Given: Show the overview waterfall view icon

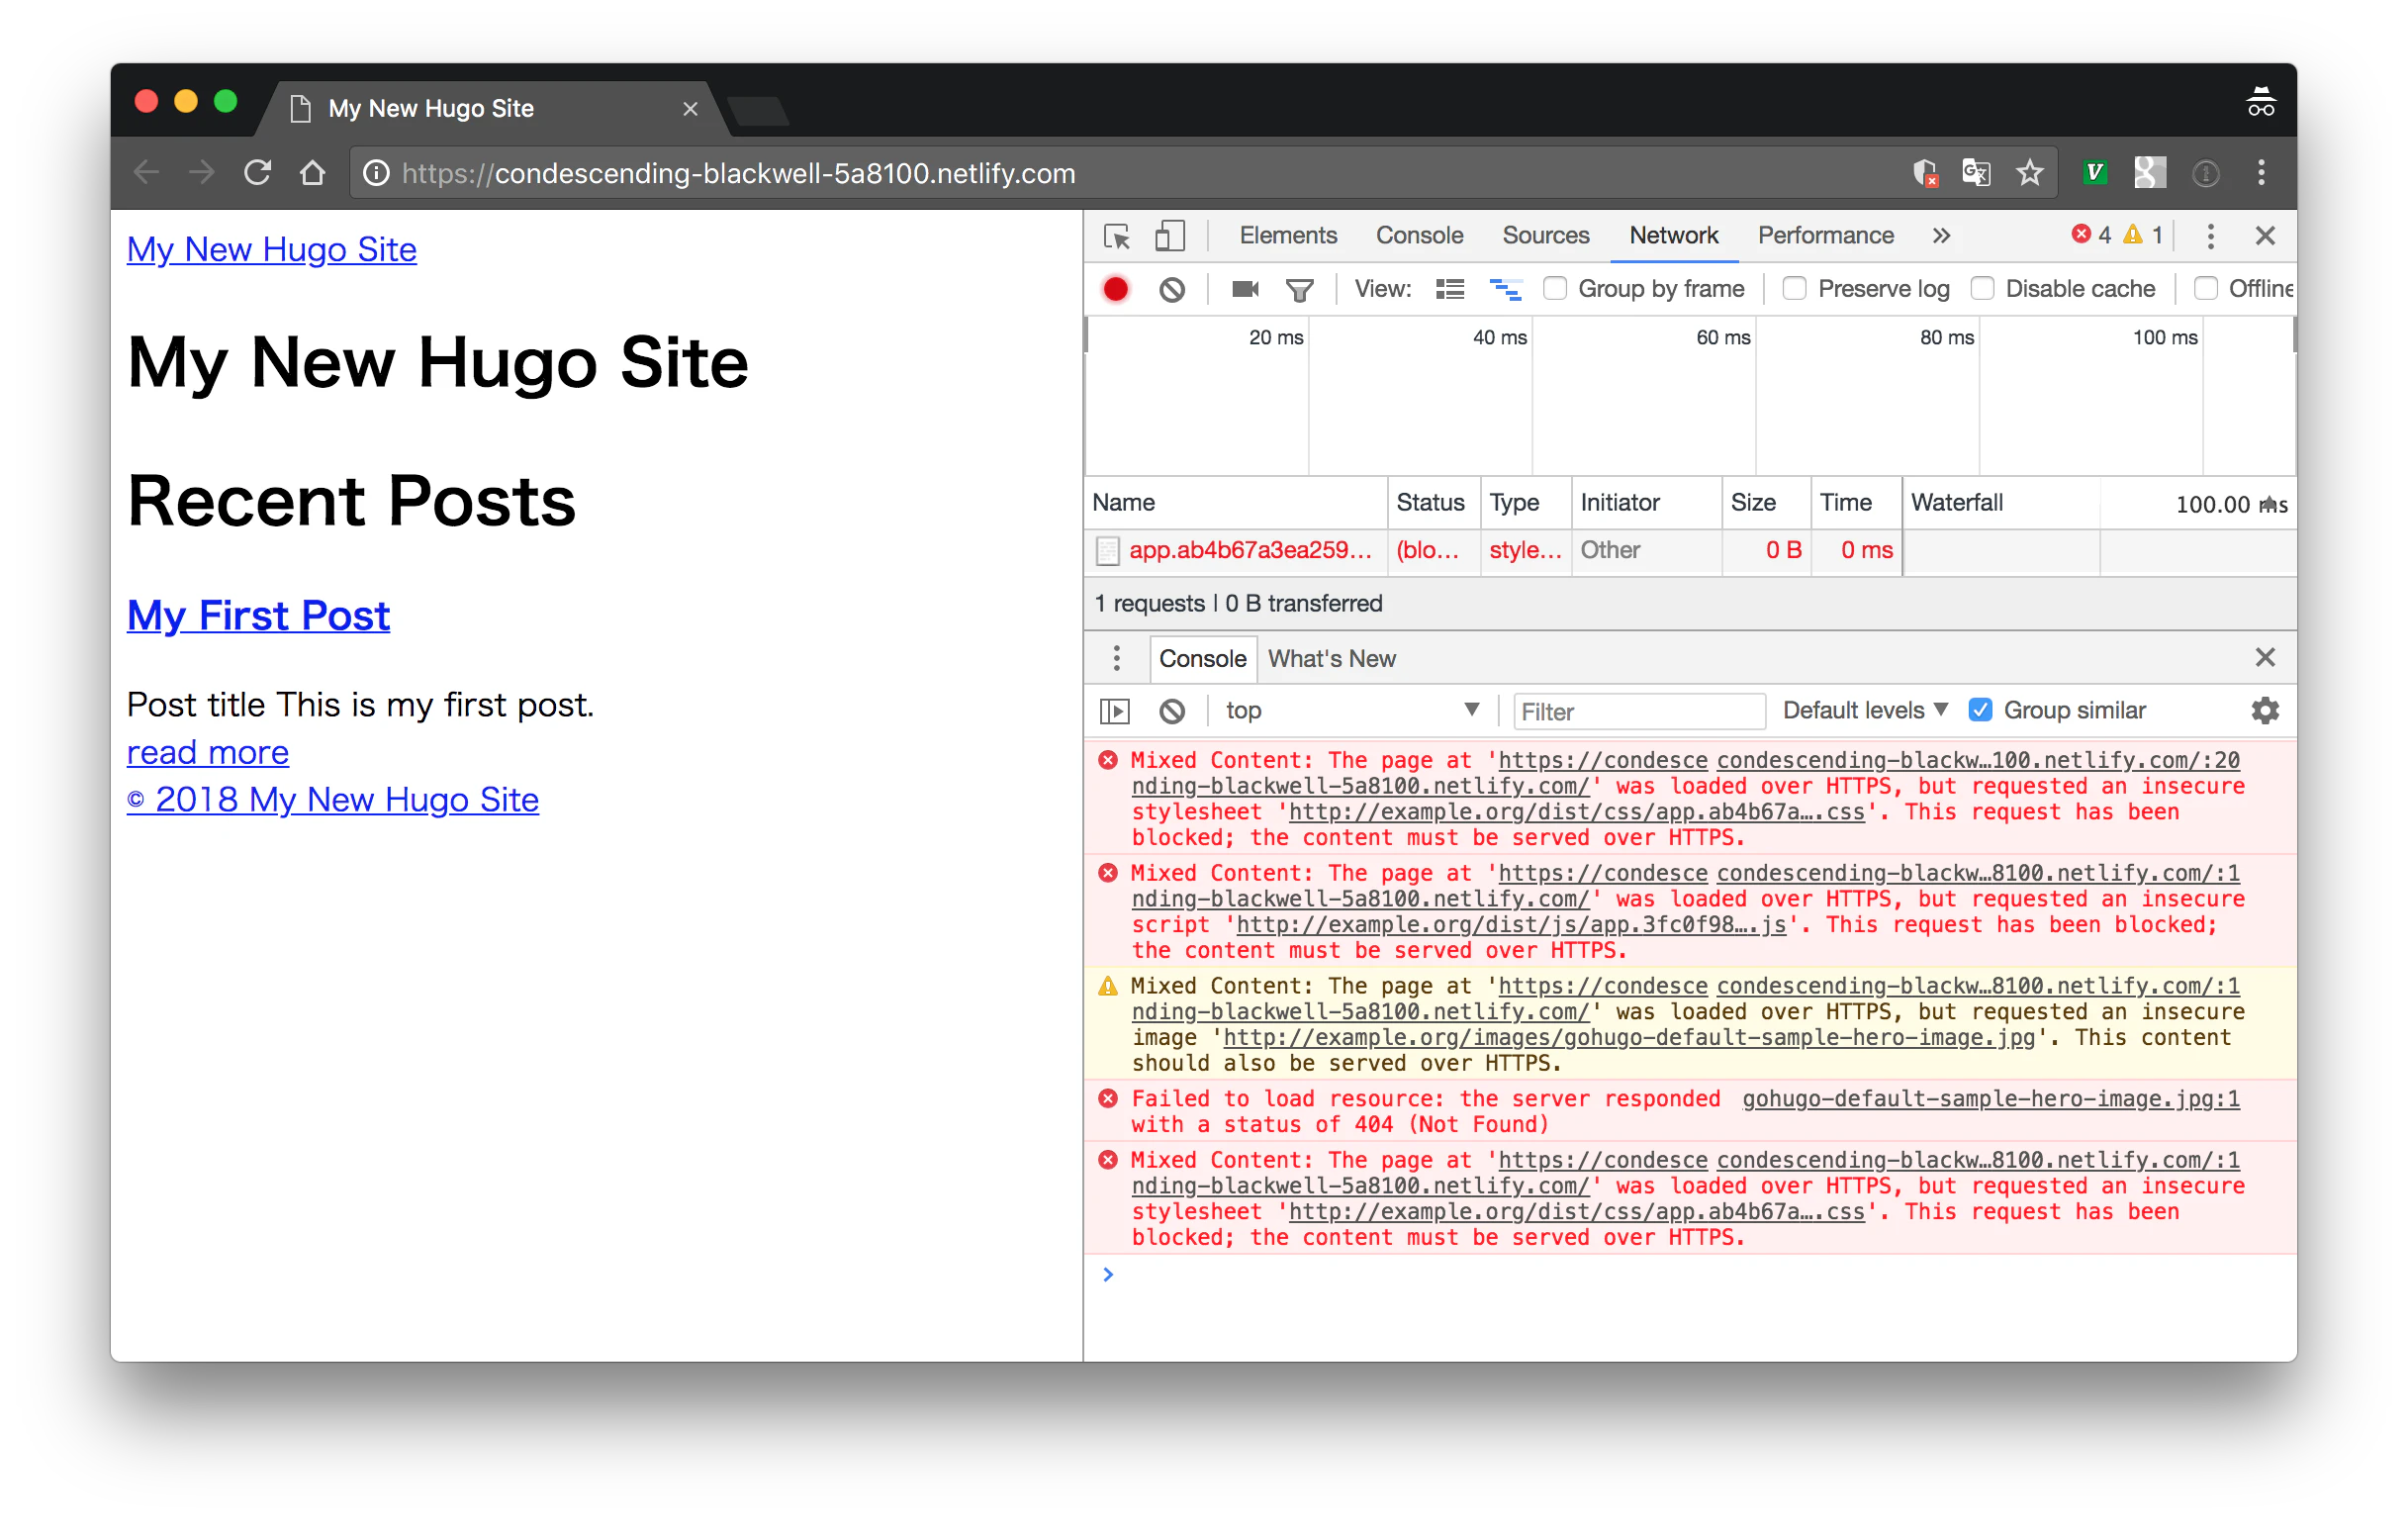Looking at the screenshot, I should coord(1505,289).
